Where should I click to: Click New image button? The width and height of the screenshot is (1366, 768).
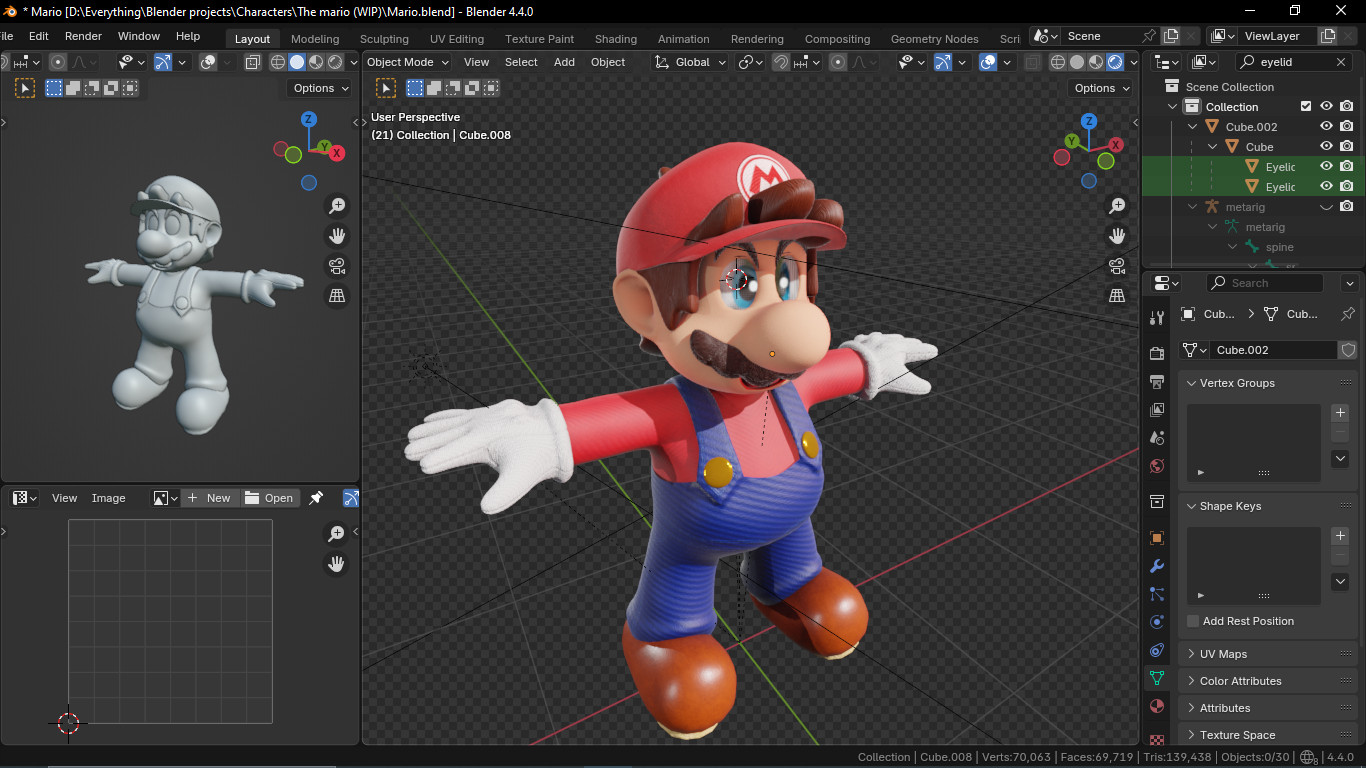pos(210,498)
